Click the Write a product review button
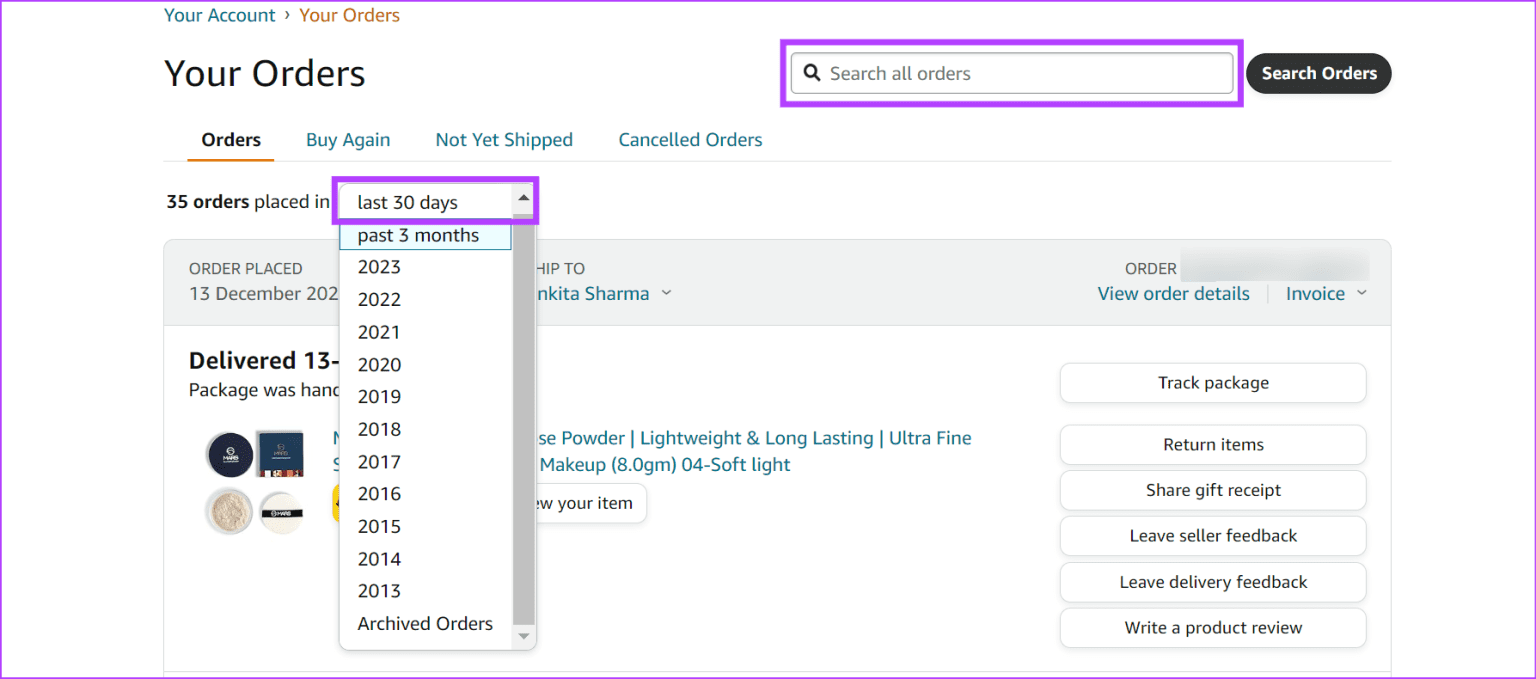 click(1212, 628)
